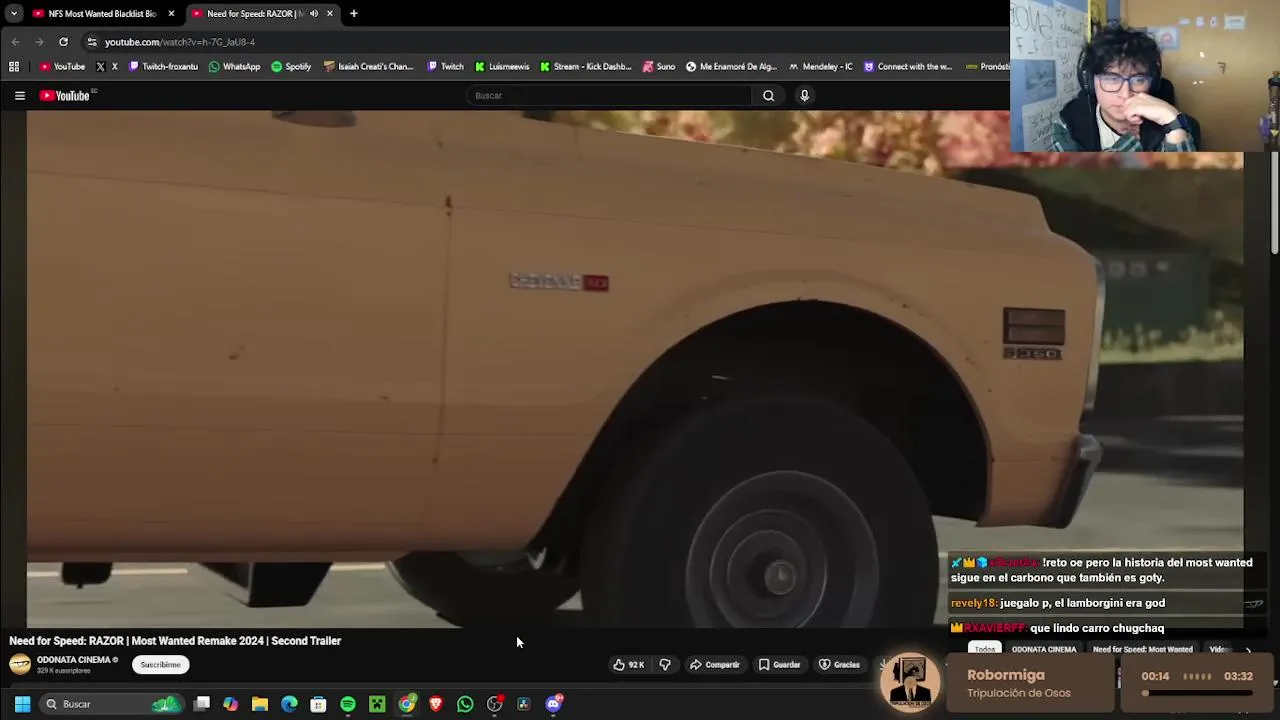Navigate back in browser history
This screenshot has width=1280, height=720.
[x=15, y=42]
